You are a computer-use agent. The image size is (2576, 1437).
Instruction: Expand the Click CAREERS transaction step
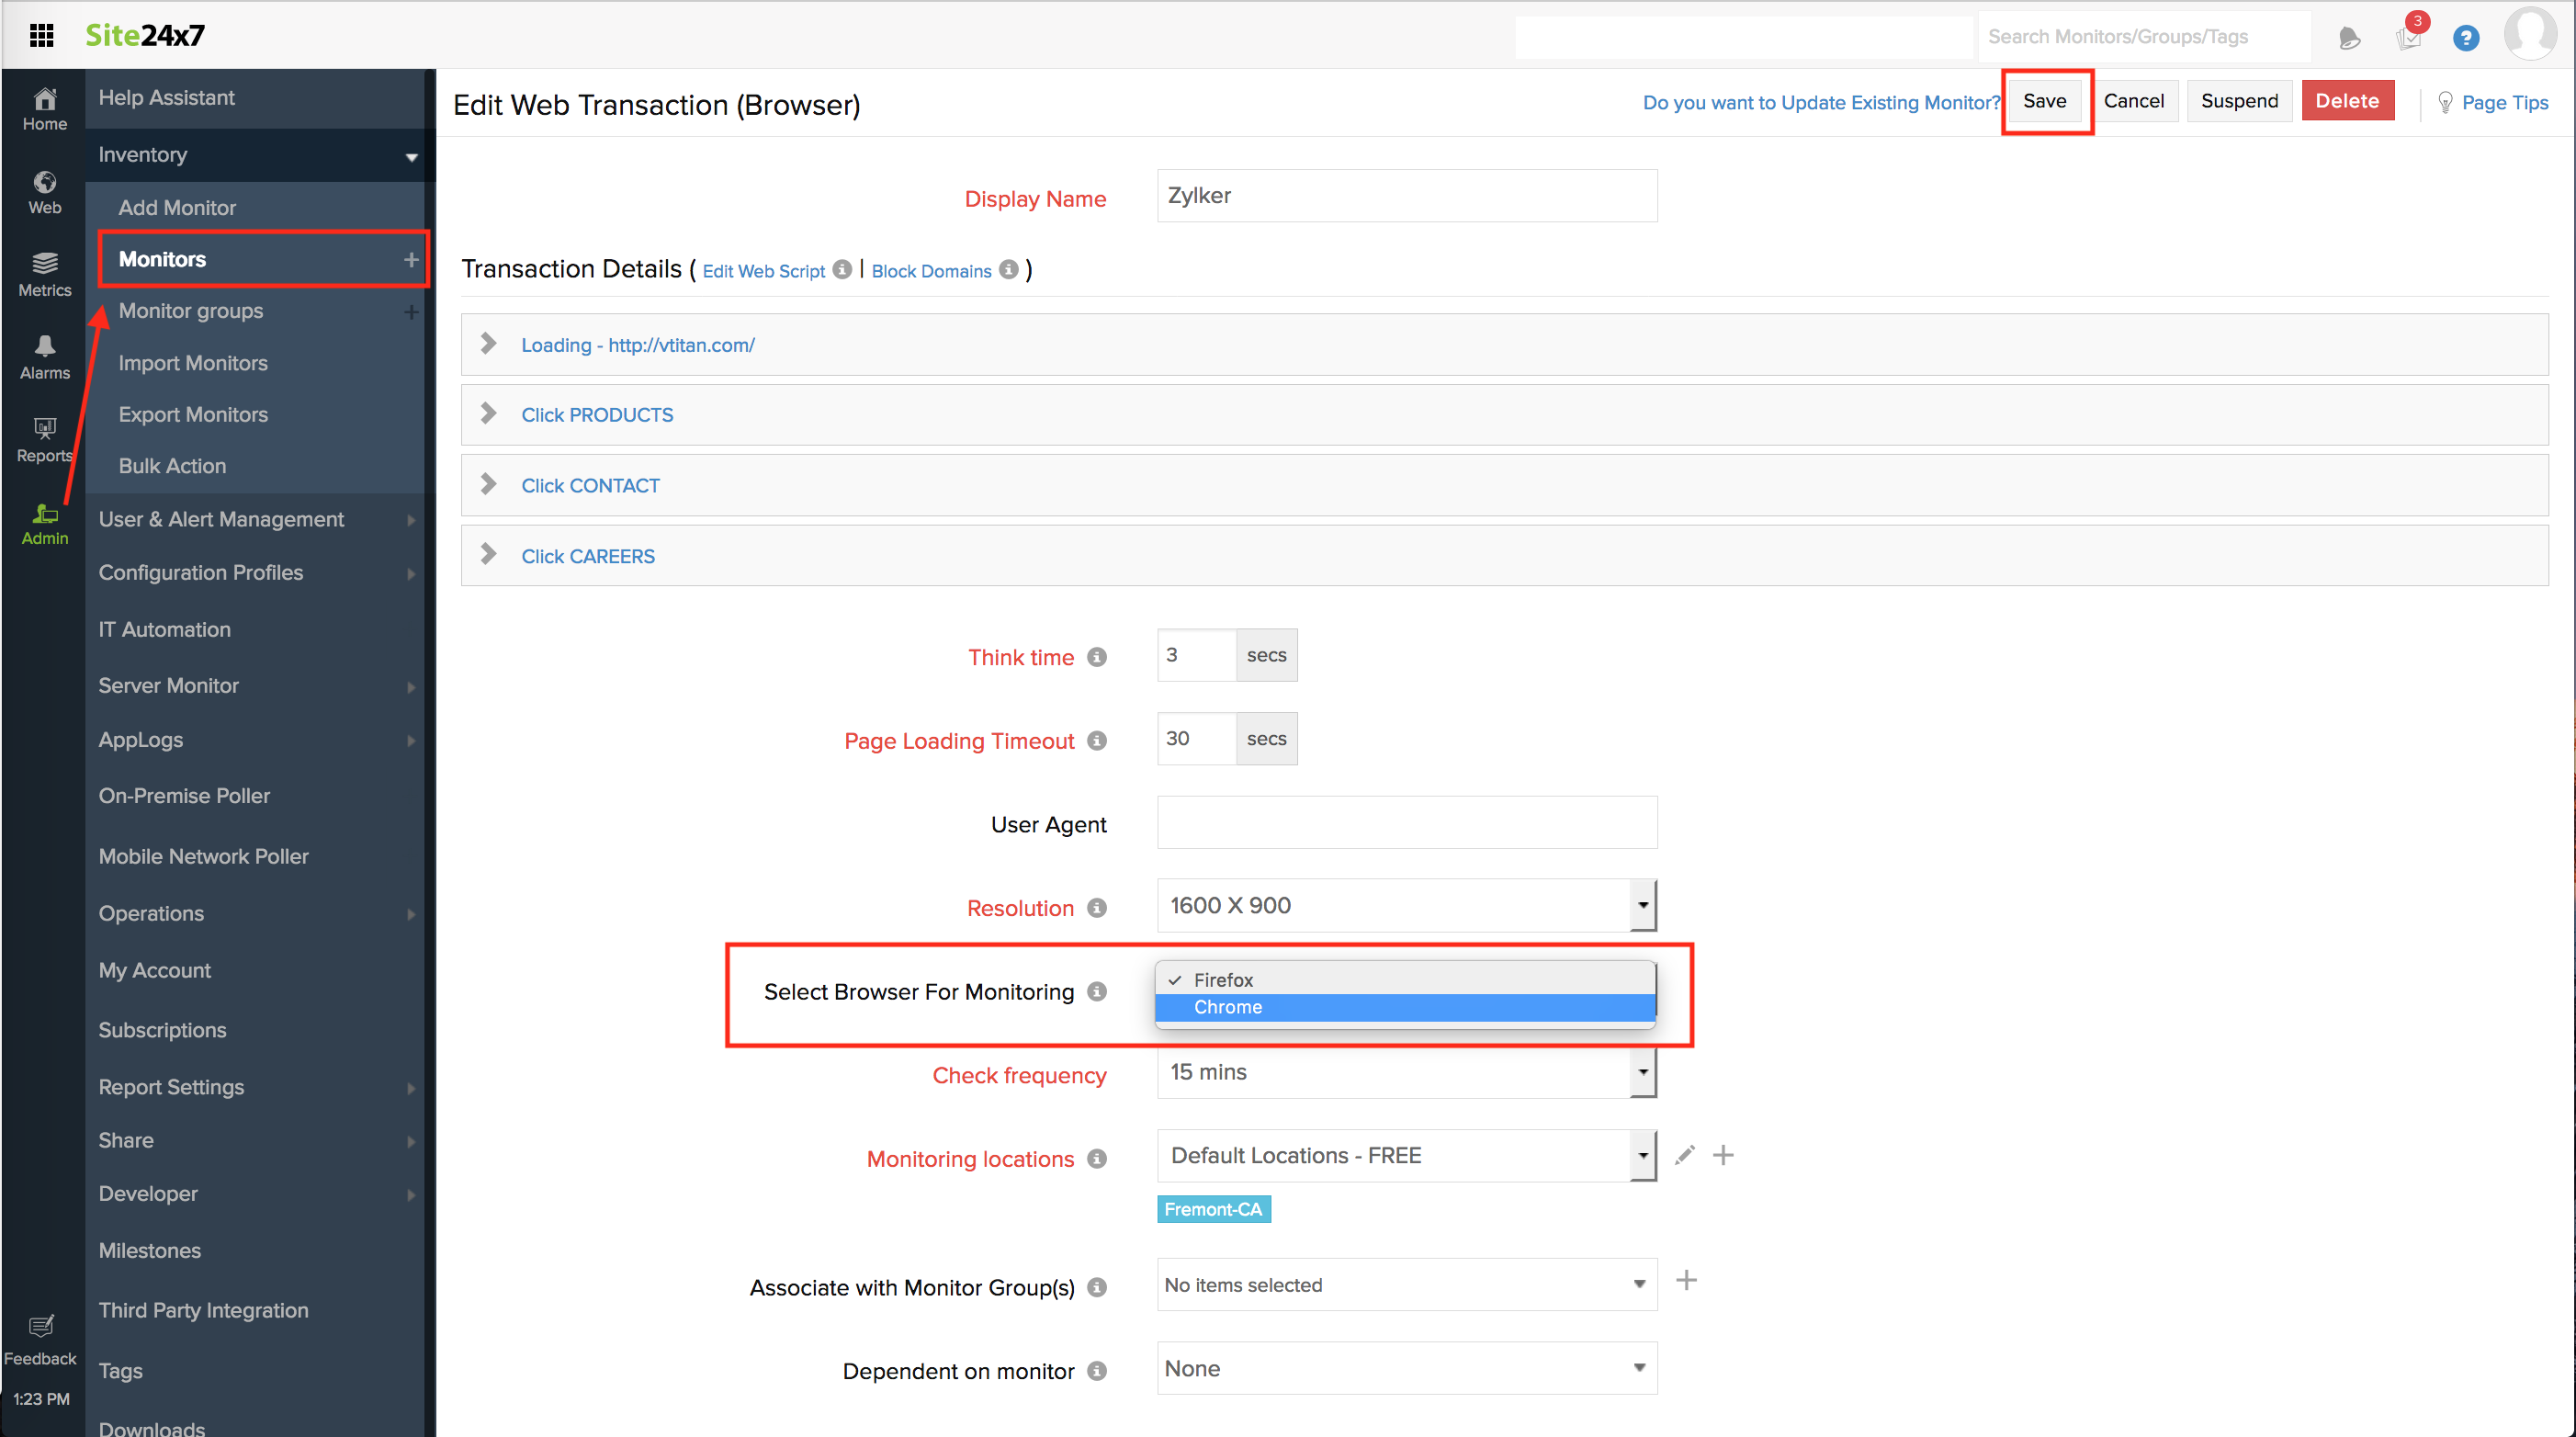tap(588, 556)
